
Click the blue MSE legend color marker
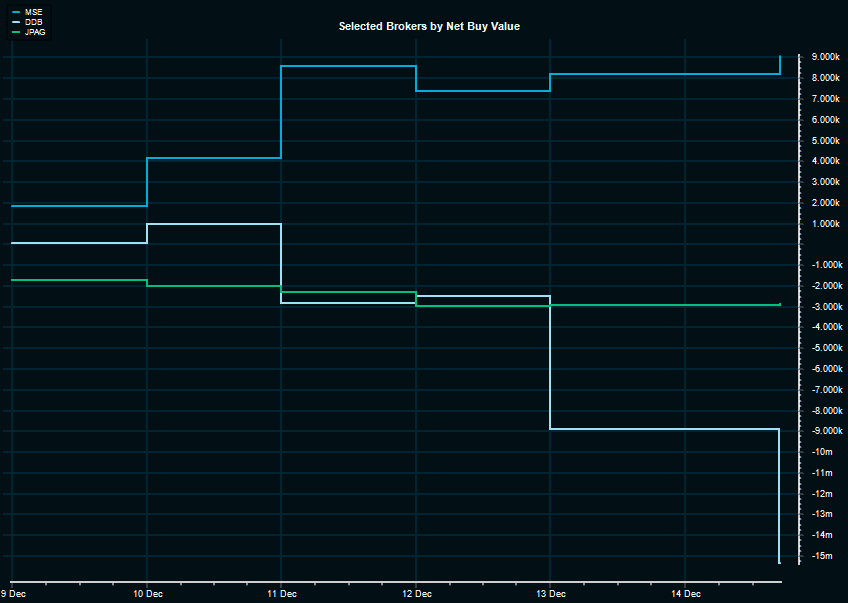17,11
